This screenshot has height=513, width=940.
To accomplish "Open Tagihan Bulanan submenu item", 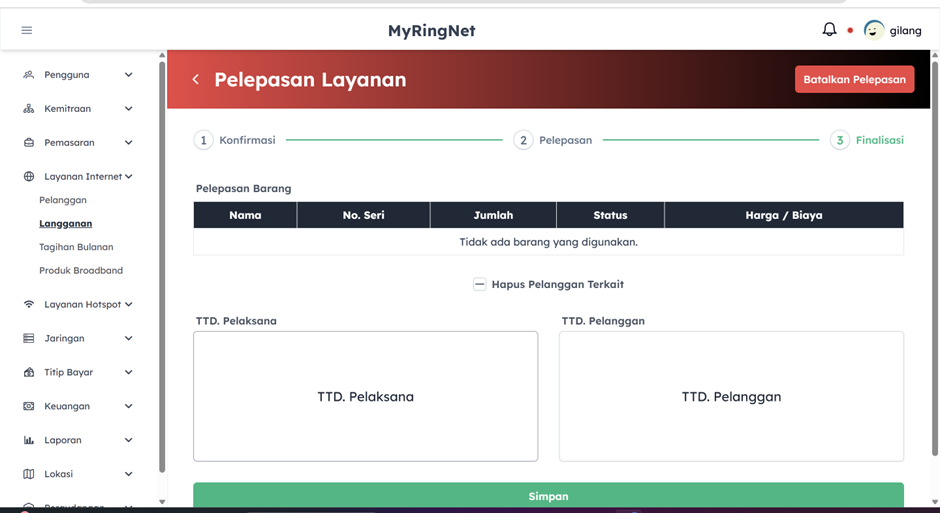I will [x=76, y=247].
